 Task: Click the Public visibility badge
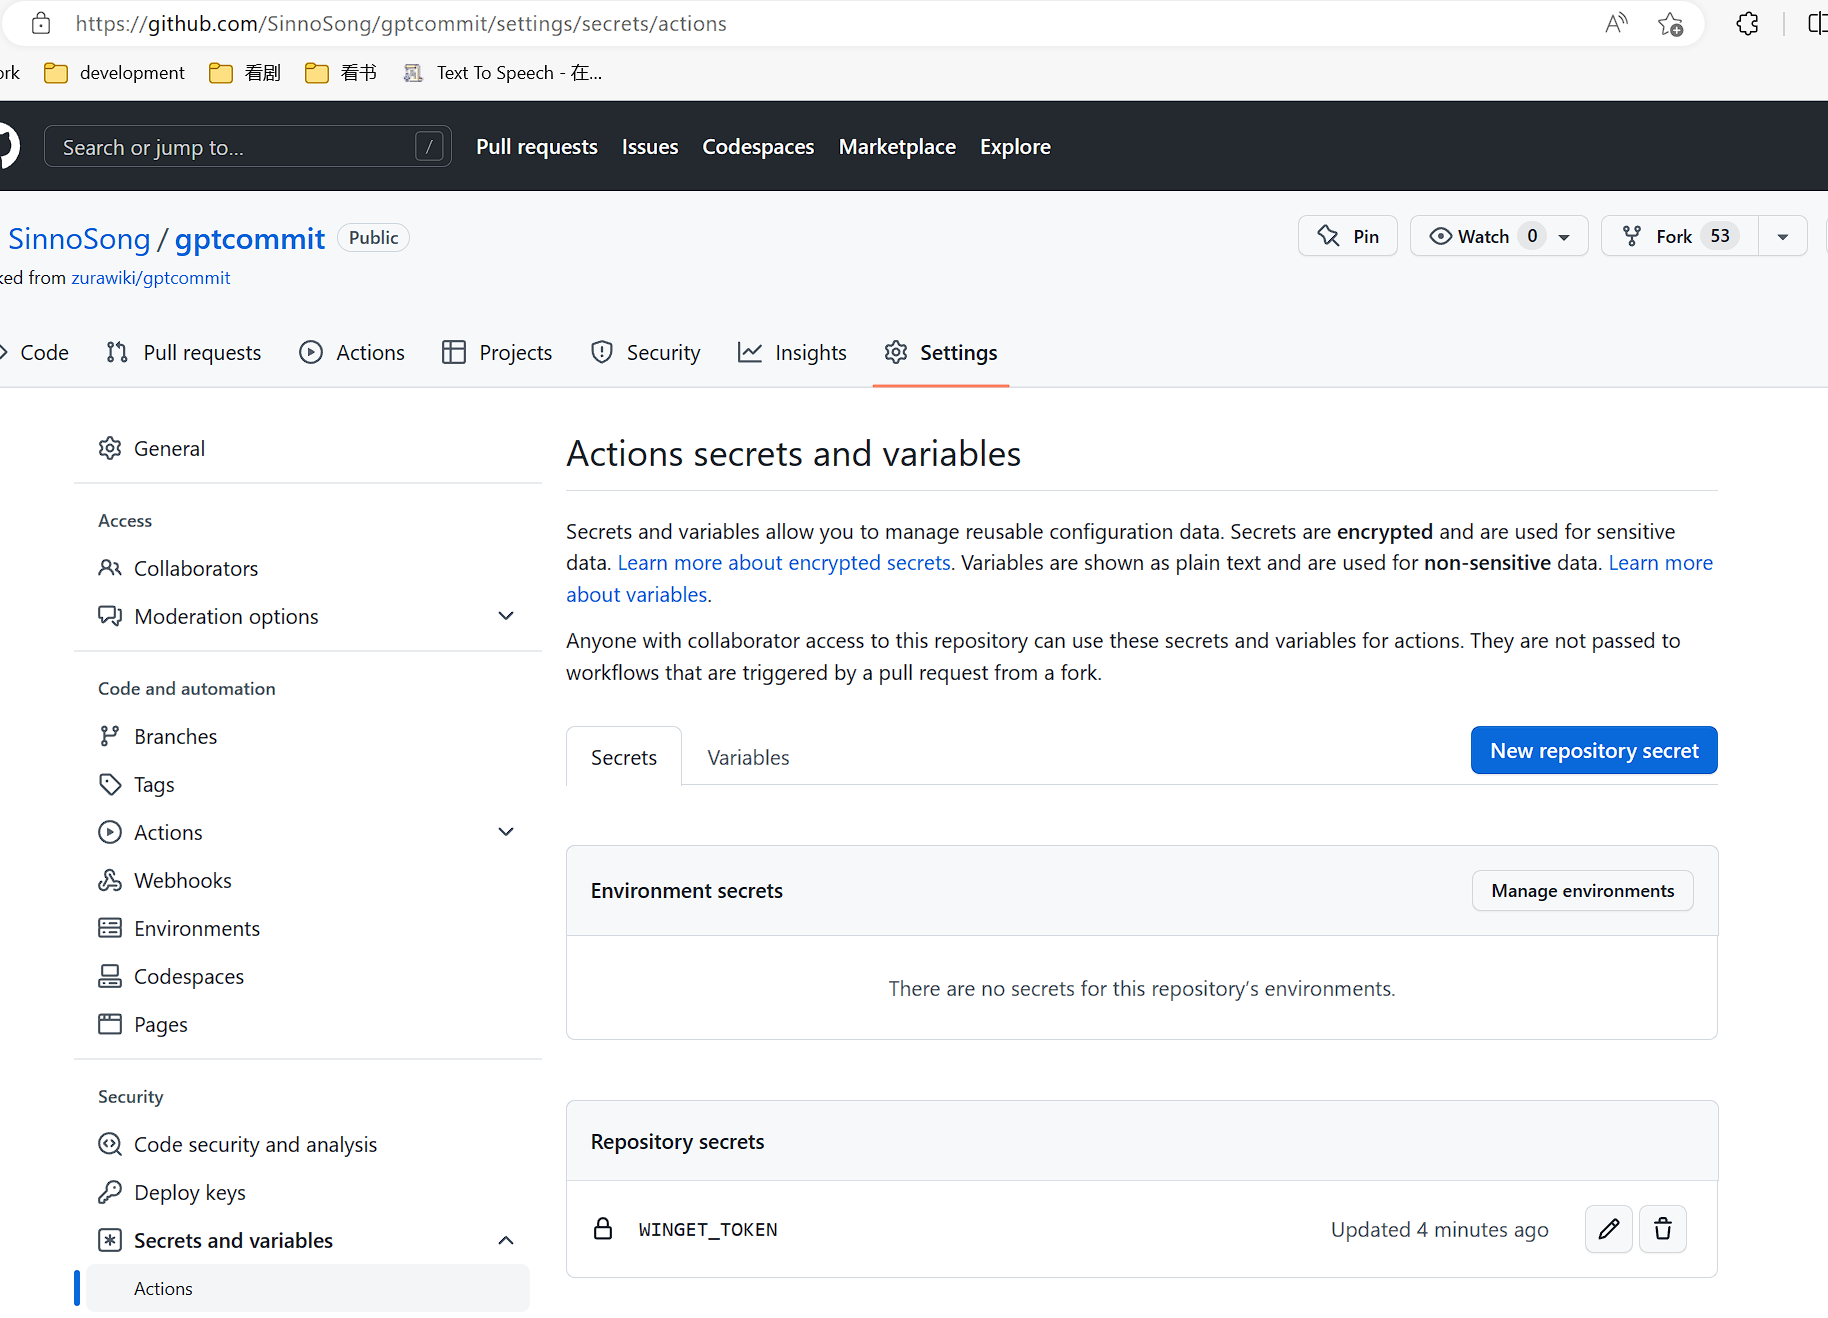click(x=373, y=238)
